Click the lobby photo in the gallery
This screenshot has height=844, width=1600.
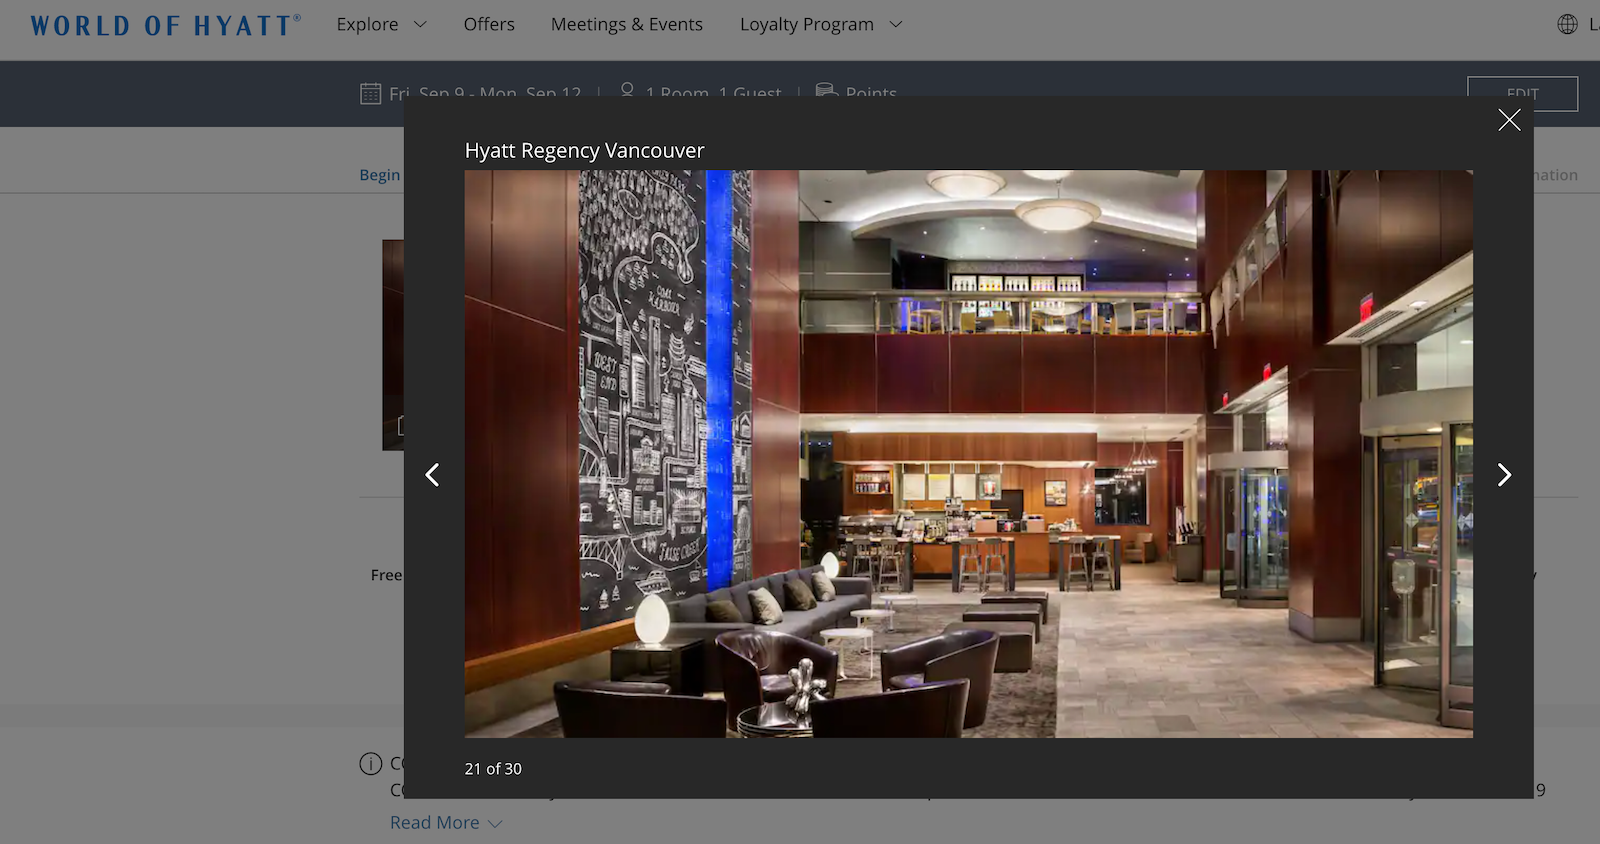pos(968,454)
